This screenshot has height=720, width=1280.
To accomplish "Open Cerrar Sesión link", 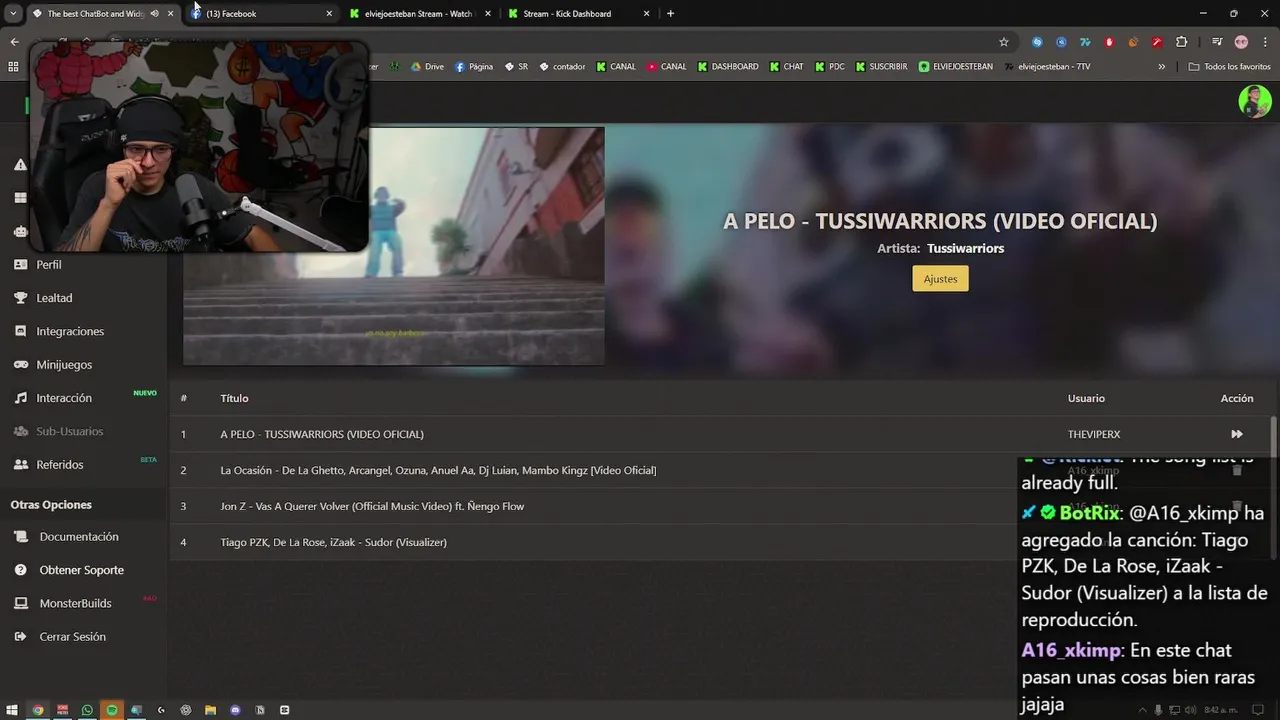I will click(72, 637).
